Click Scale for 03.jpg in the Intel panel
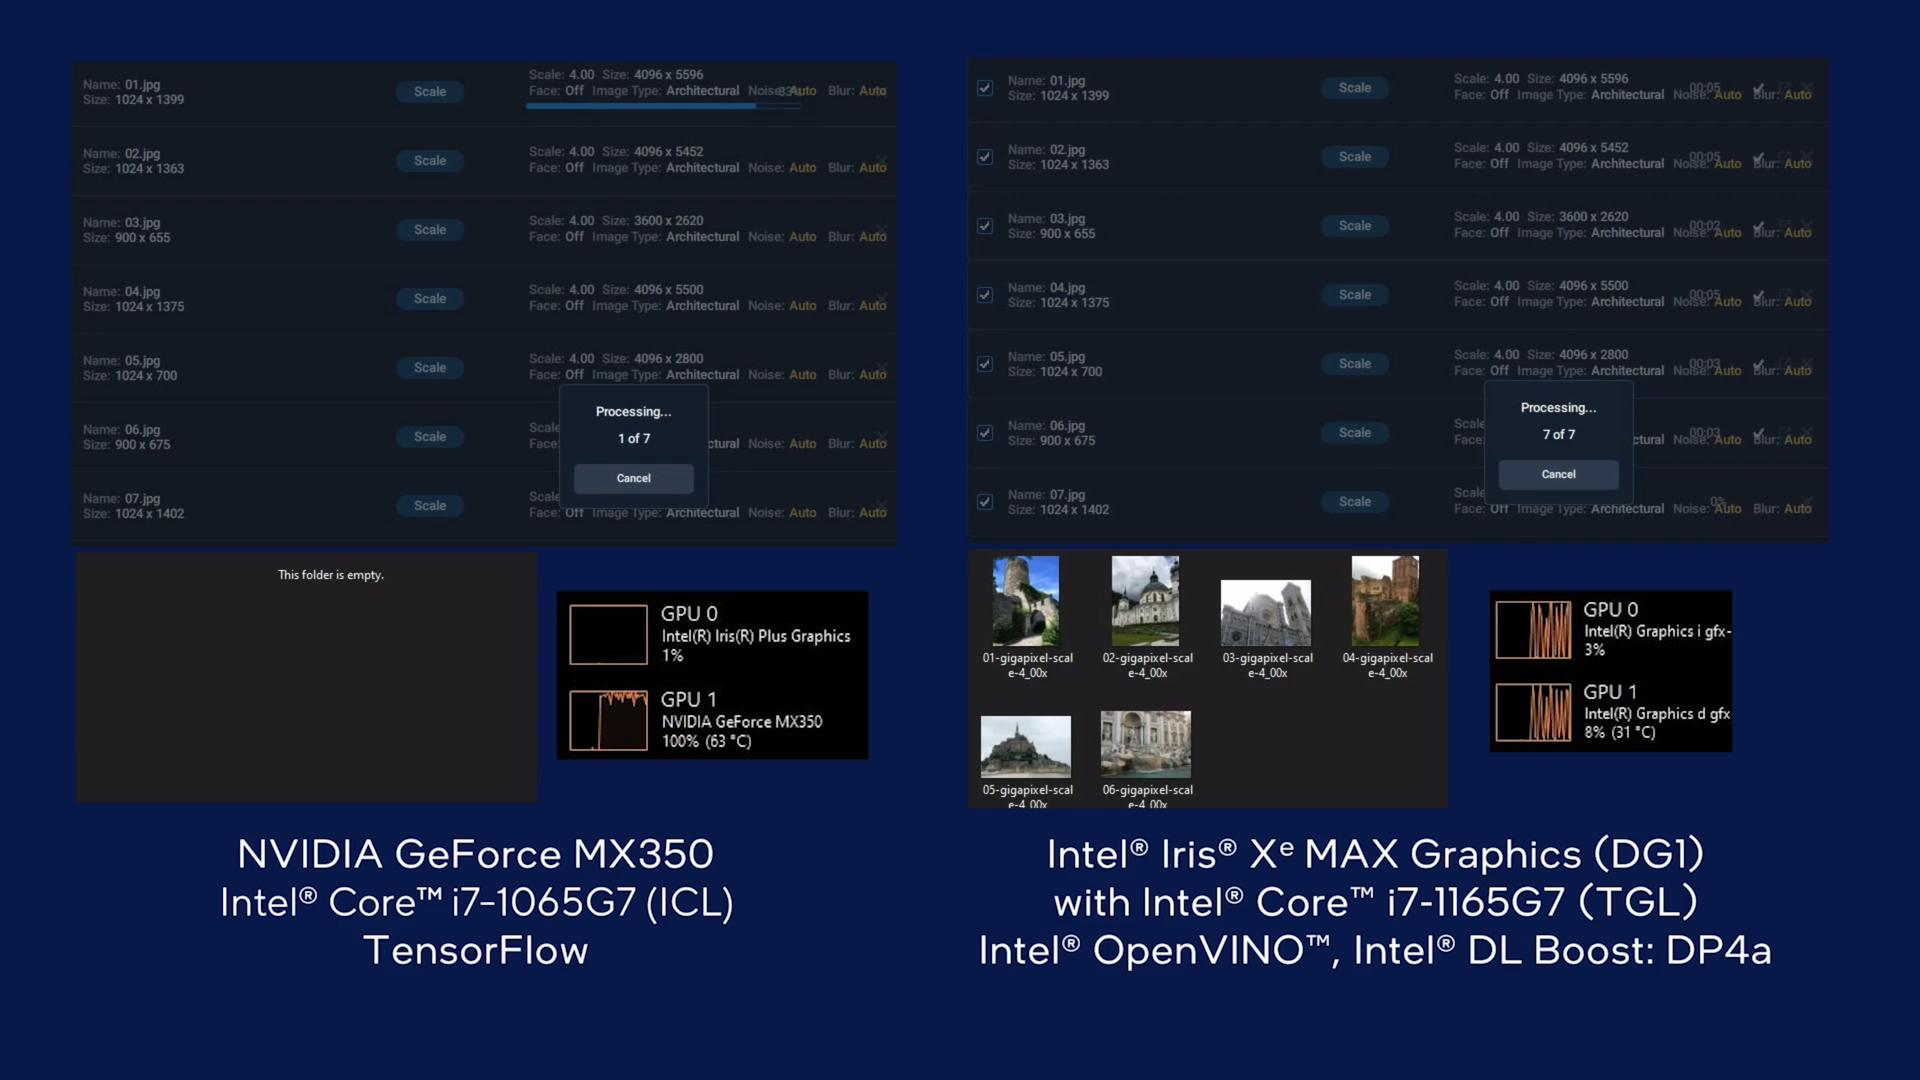 (x=1355, y=225)
